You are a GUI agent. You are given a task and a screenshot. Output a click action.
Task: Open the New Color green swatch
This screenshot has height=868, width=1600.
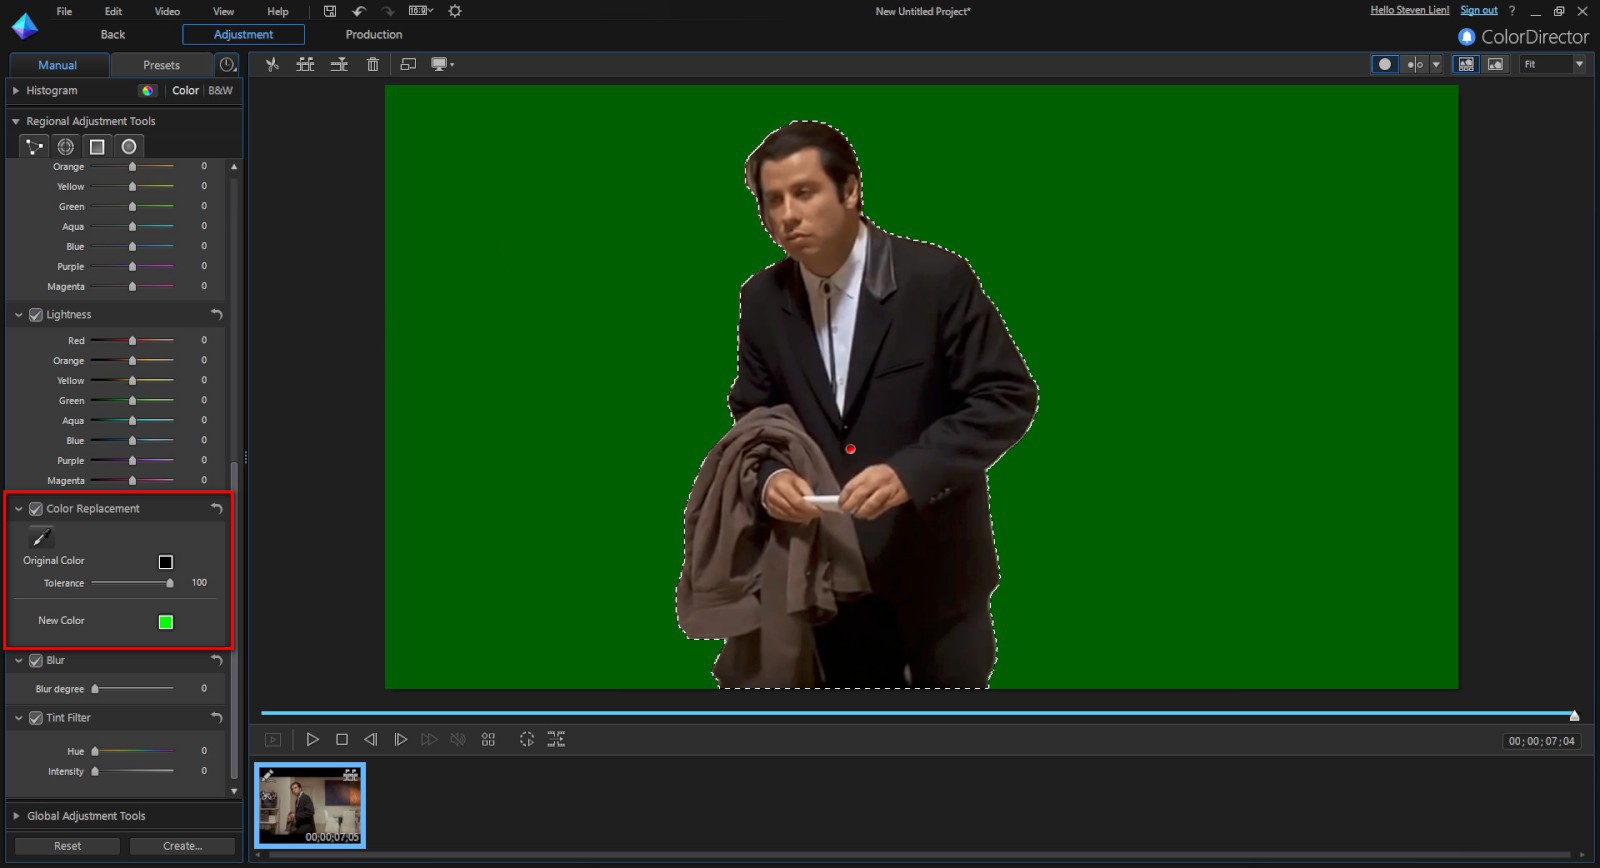tap(166, 622)
